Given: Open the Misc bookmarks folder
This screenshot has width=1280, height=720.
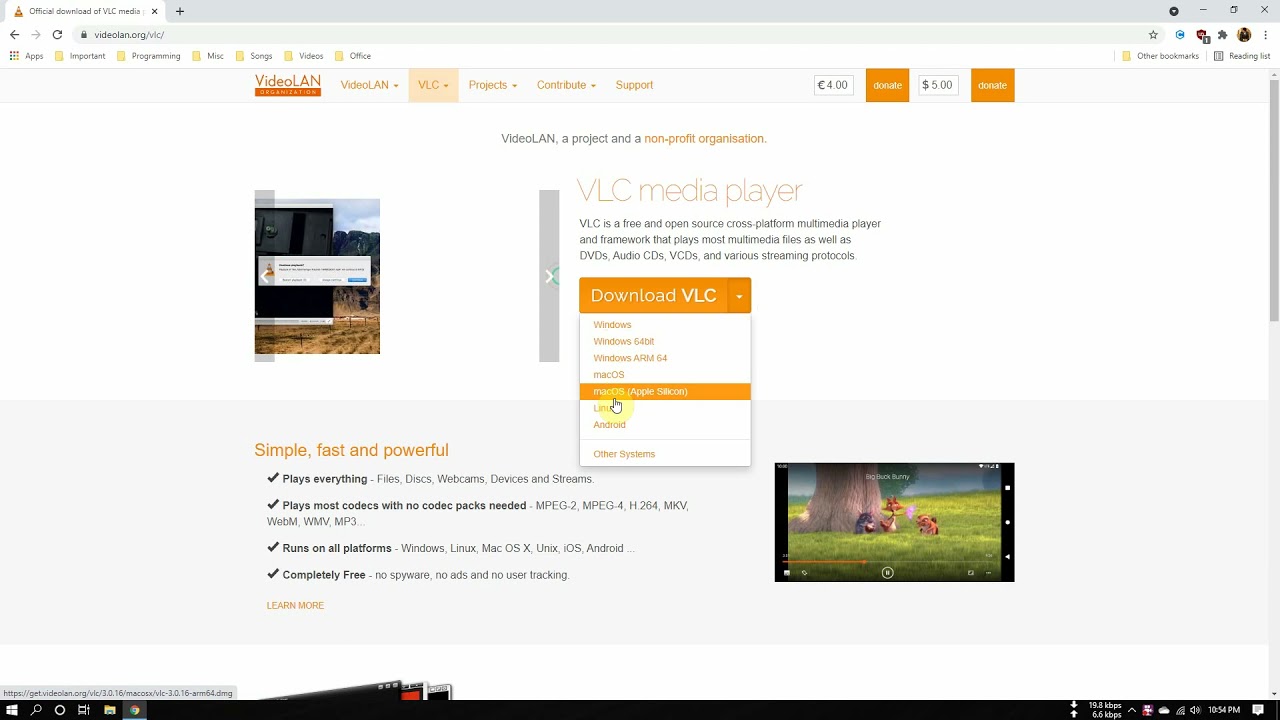Looking at the screenshot, I should 208,56.
